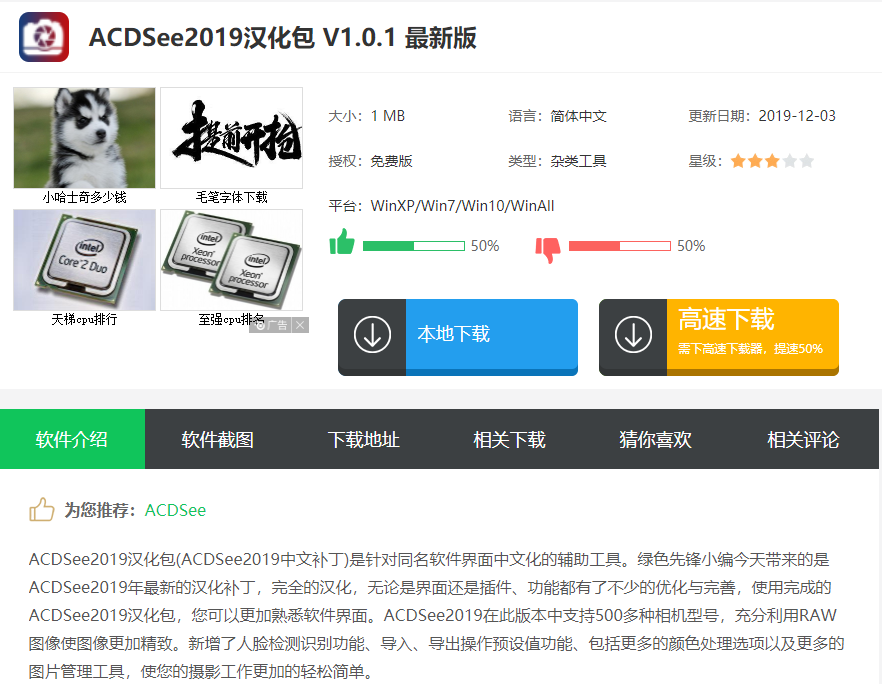Screen dimensions: 882x684
Task: Click the husky puppy thumbnail
Action: tap(84, 138)
